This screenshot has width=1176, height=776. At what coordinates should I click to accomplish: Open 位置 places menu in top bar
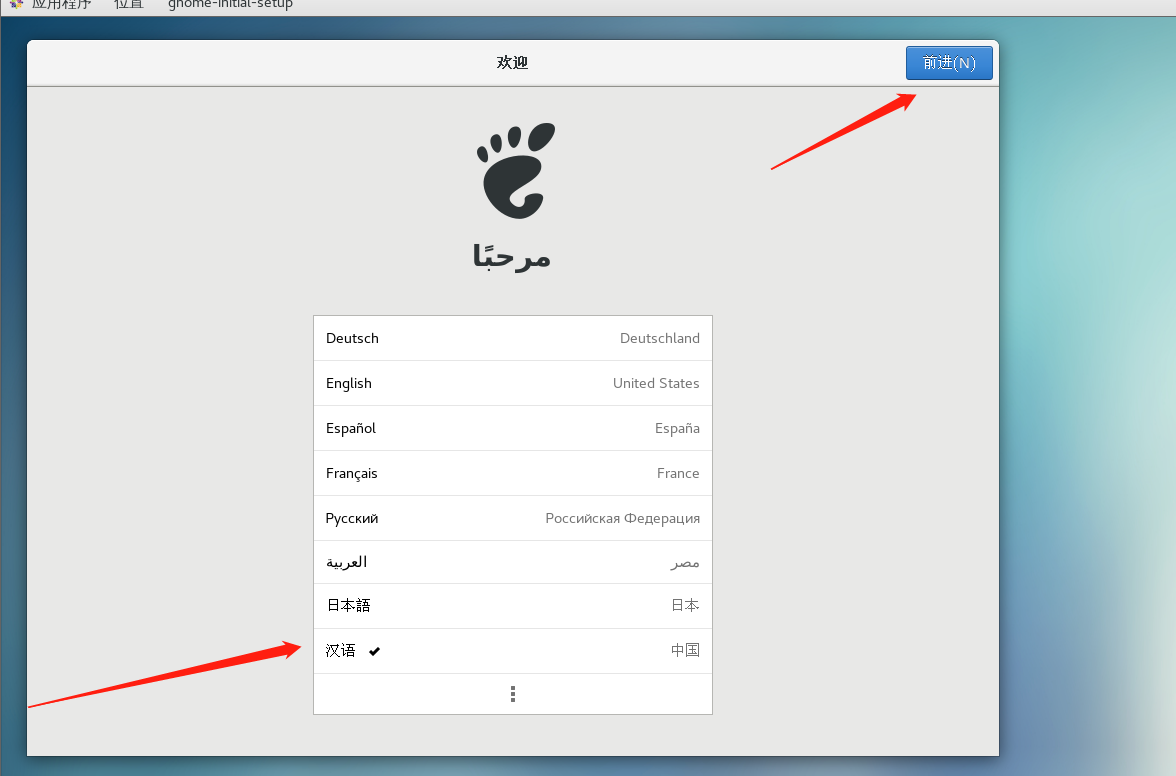[x=128, y=4]
